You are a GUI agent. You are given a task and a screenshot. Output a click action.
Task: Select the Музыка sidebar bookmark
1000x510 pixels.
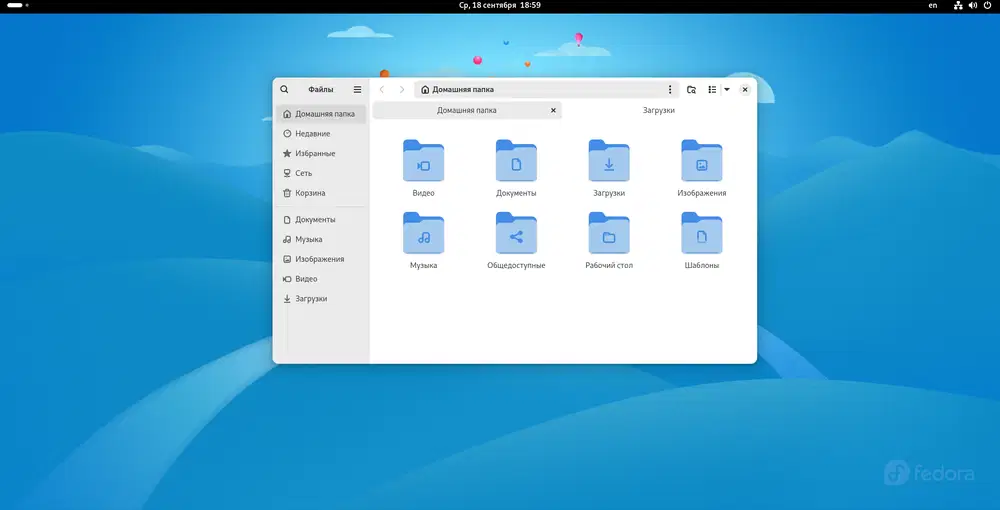(x=308, y=239)
